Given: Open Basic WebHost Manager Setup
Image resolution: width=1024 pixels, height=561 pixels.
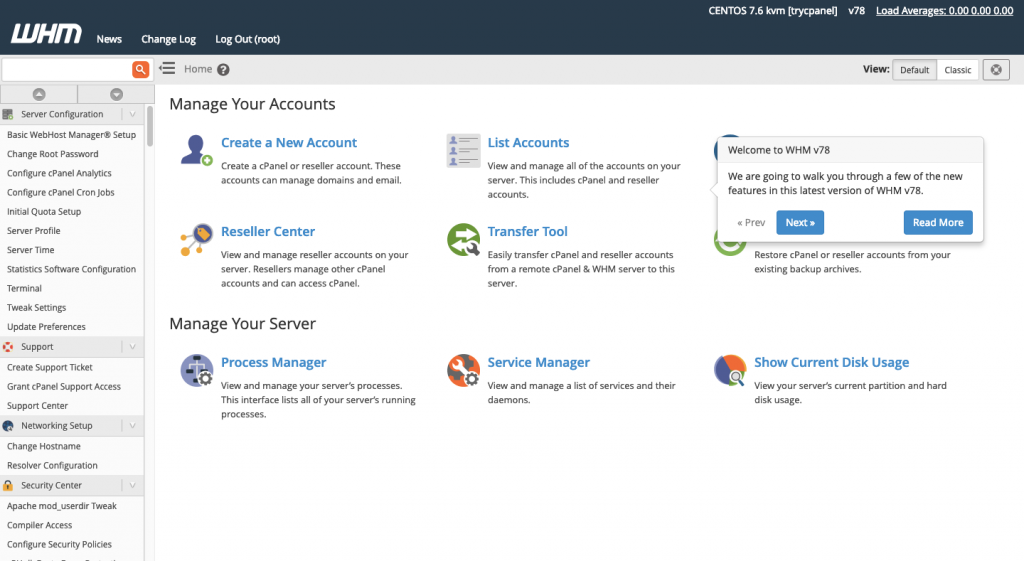Looking at the screenshot, I should 71,135.
